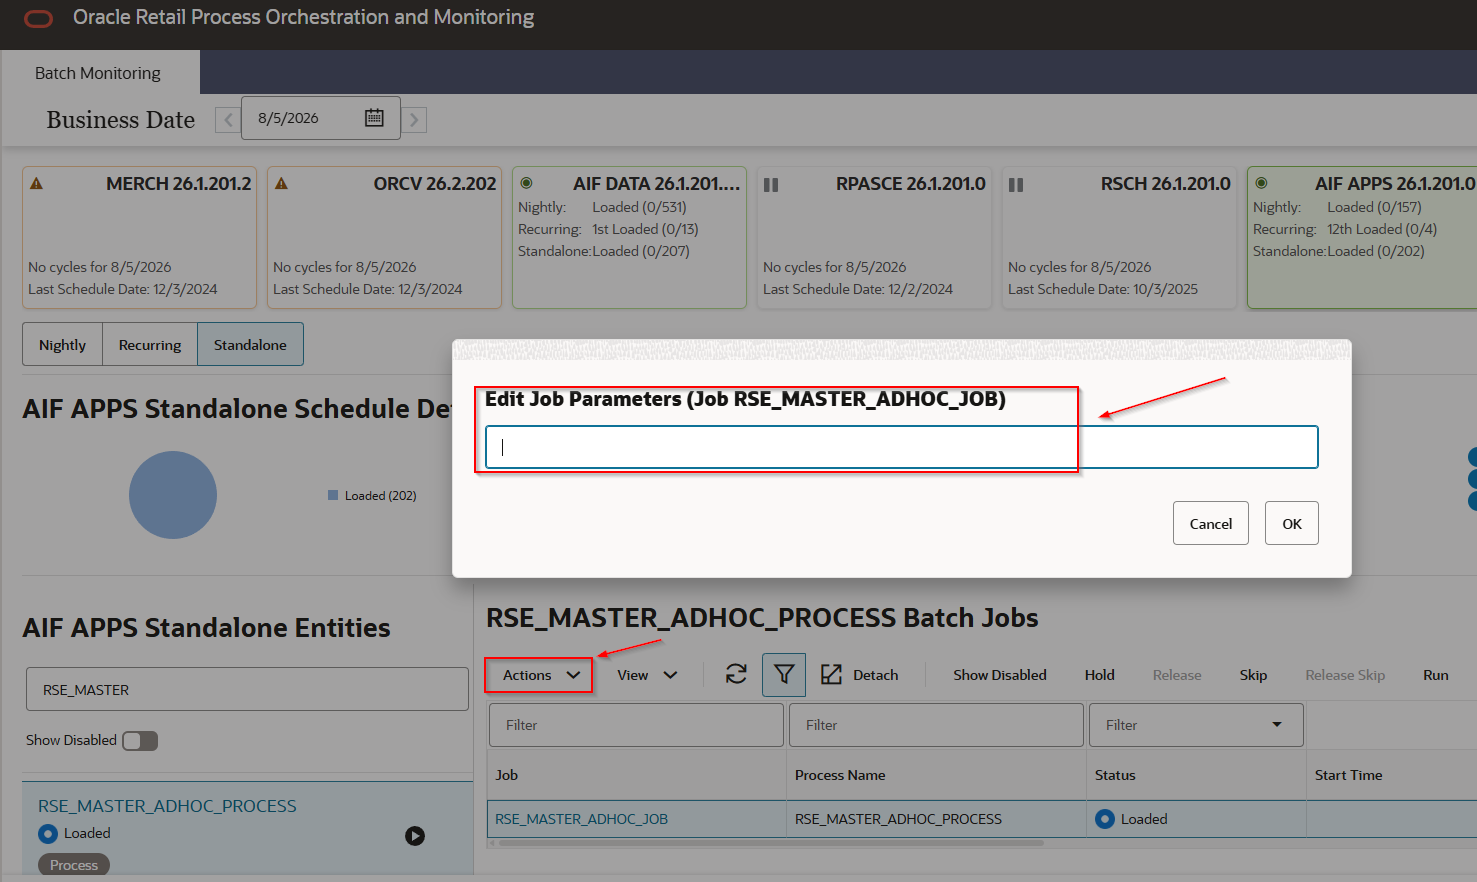Click Loaded status icon under RSE_MASTER_ADHOC_PROCESS entity
Image resolution: width=1477 pixels, height=882 pixels.
point(47,833)
